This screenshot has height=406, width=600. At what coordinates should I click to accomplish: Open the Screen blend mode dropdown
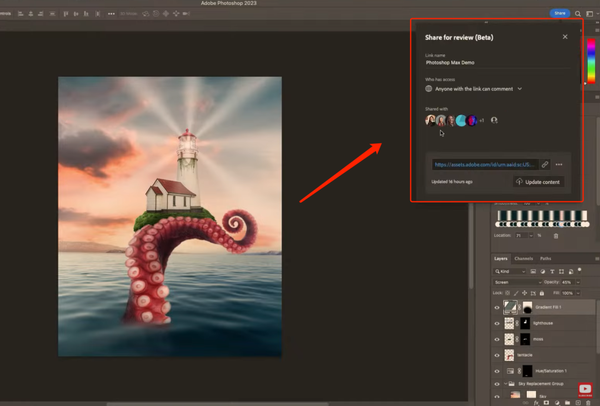(x=517, y=282)
